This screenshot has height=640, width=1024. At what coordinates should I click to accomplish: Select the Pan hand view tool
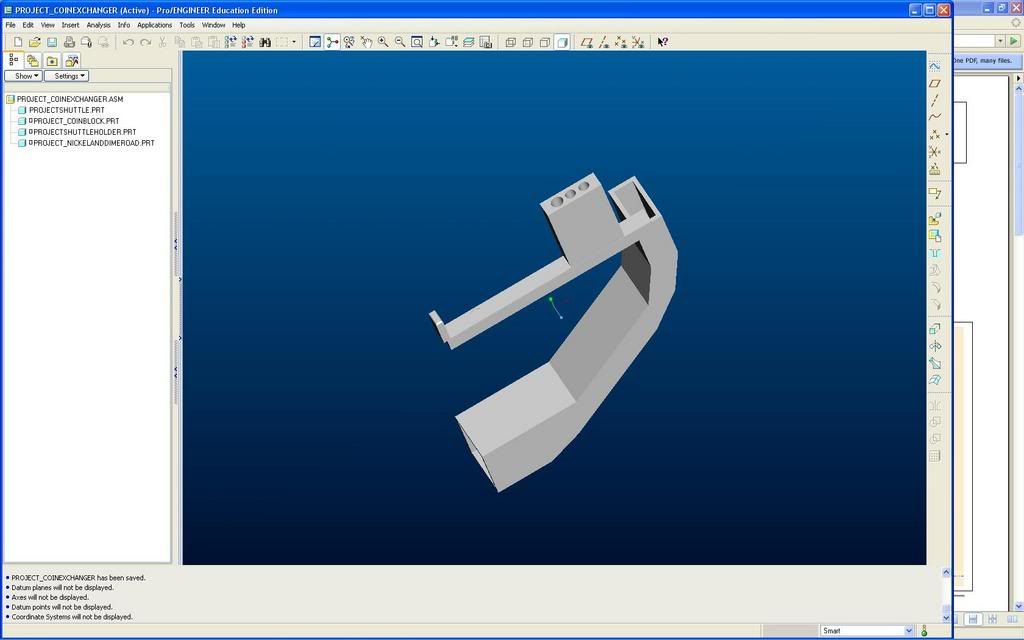click(x=366, y=42)
